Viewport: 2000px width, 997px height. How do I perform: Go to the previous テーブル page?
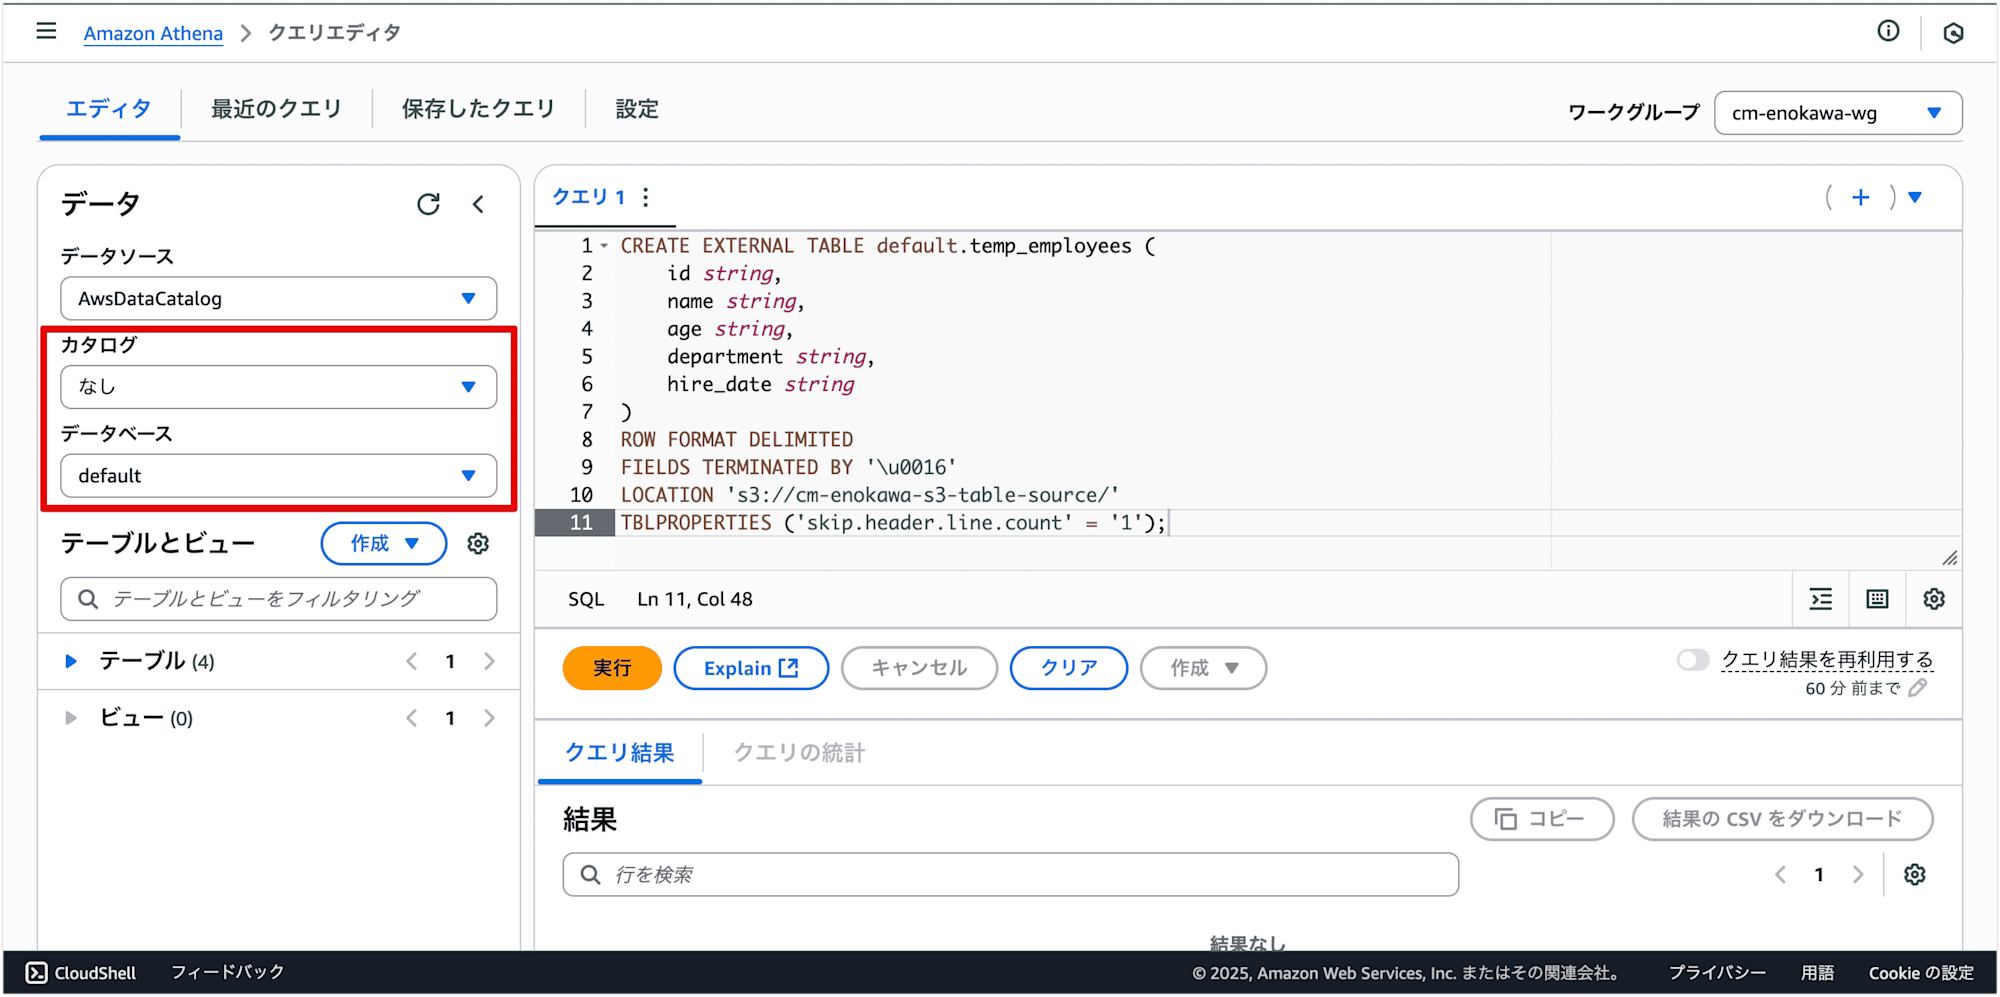pyautogui.click(x=411, y=661)
